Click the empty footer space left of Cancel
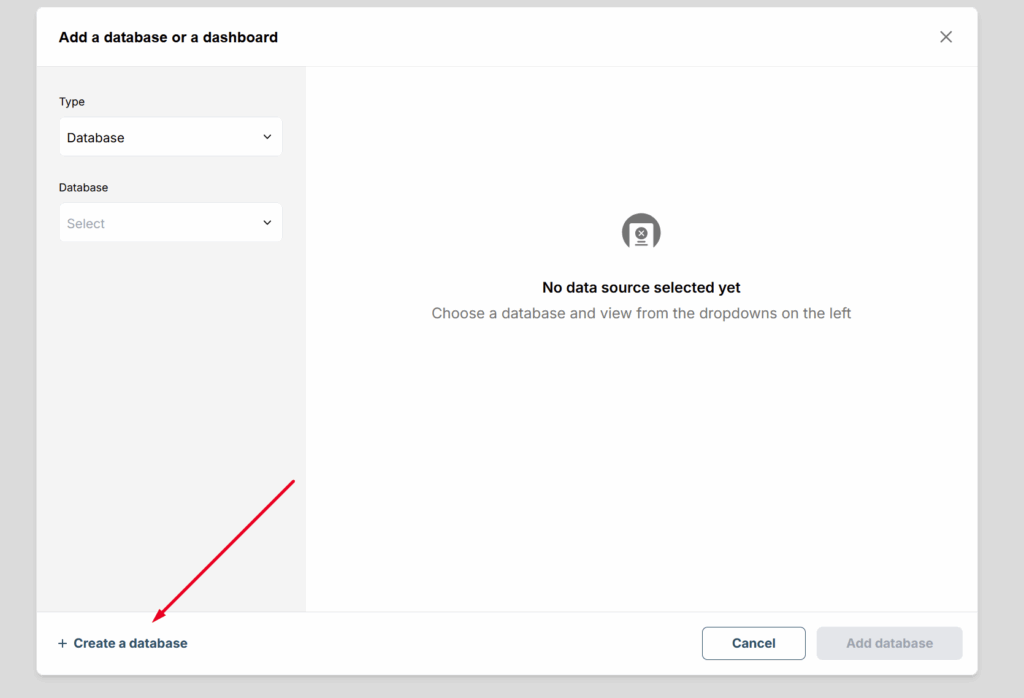Viewport: 1024px width, 698px height. [450, 643]
